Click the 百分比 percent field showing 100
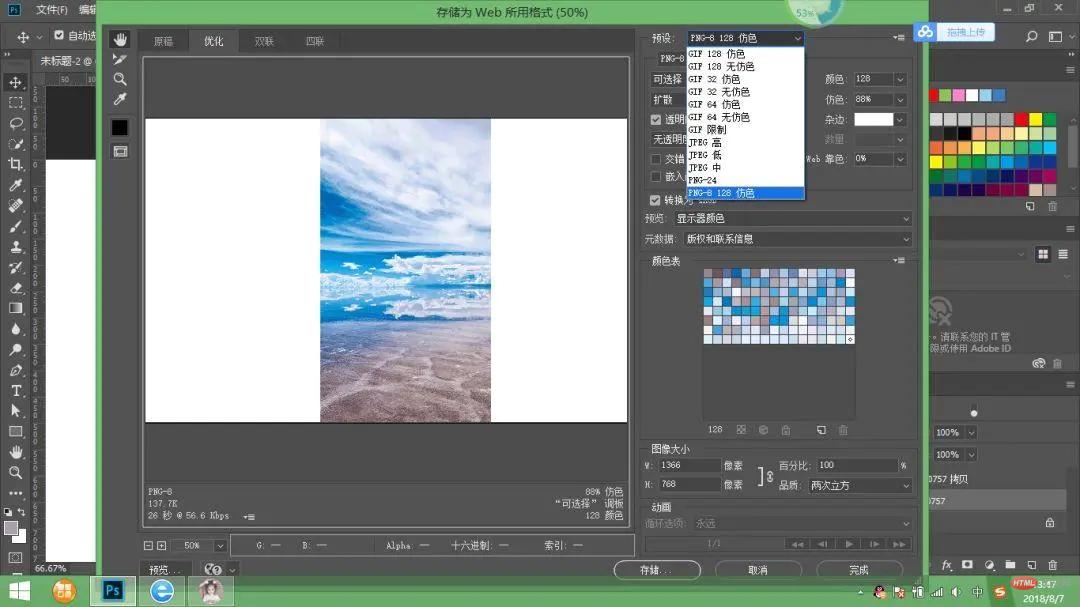Screen dimensions: 1080x607 click(857, 465)
